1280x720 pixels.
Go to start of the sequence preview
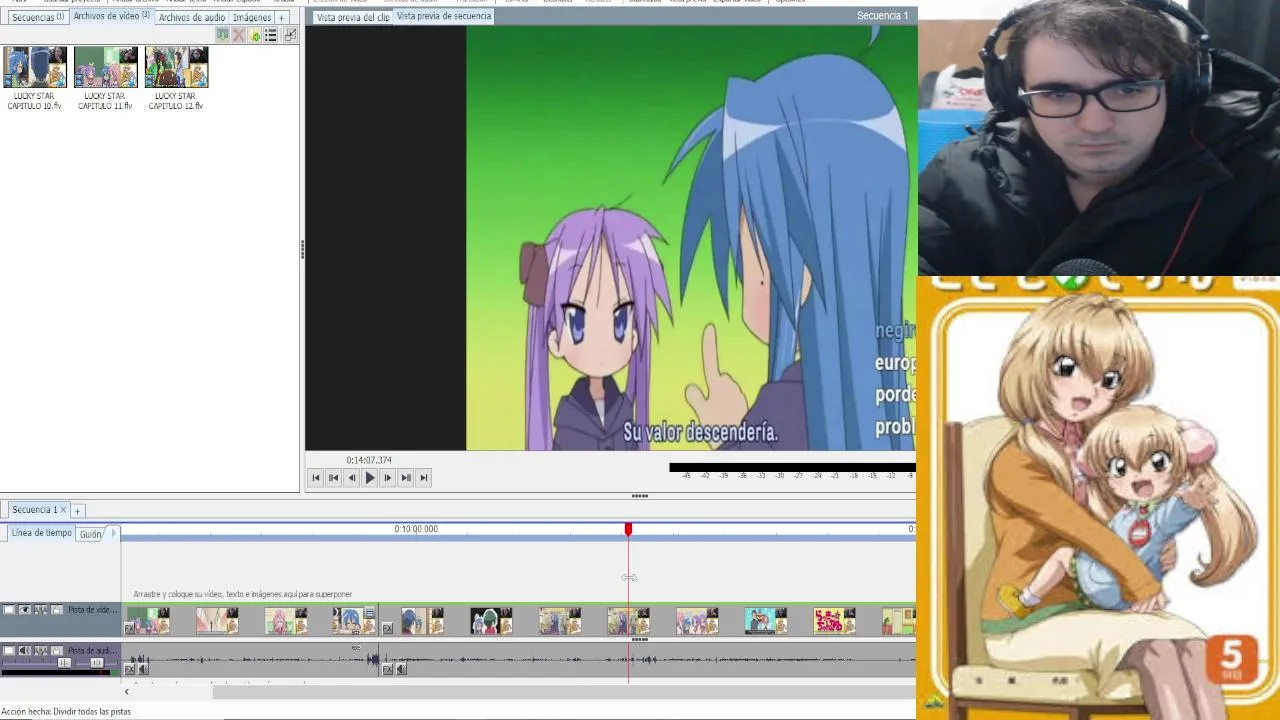point(316,478)
